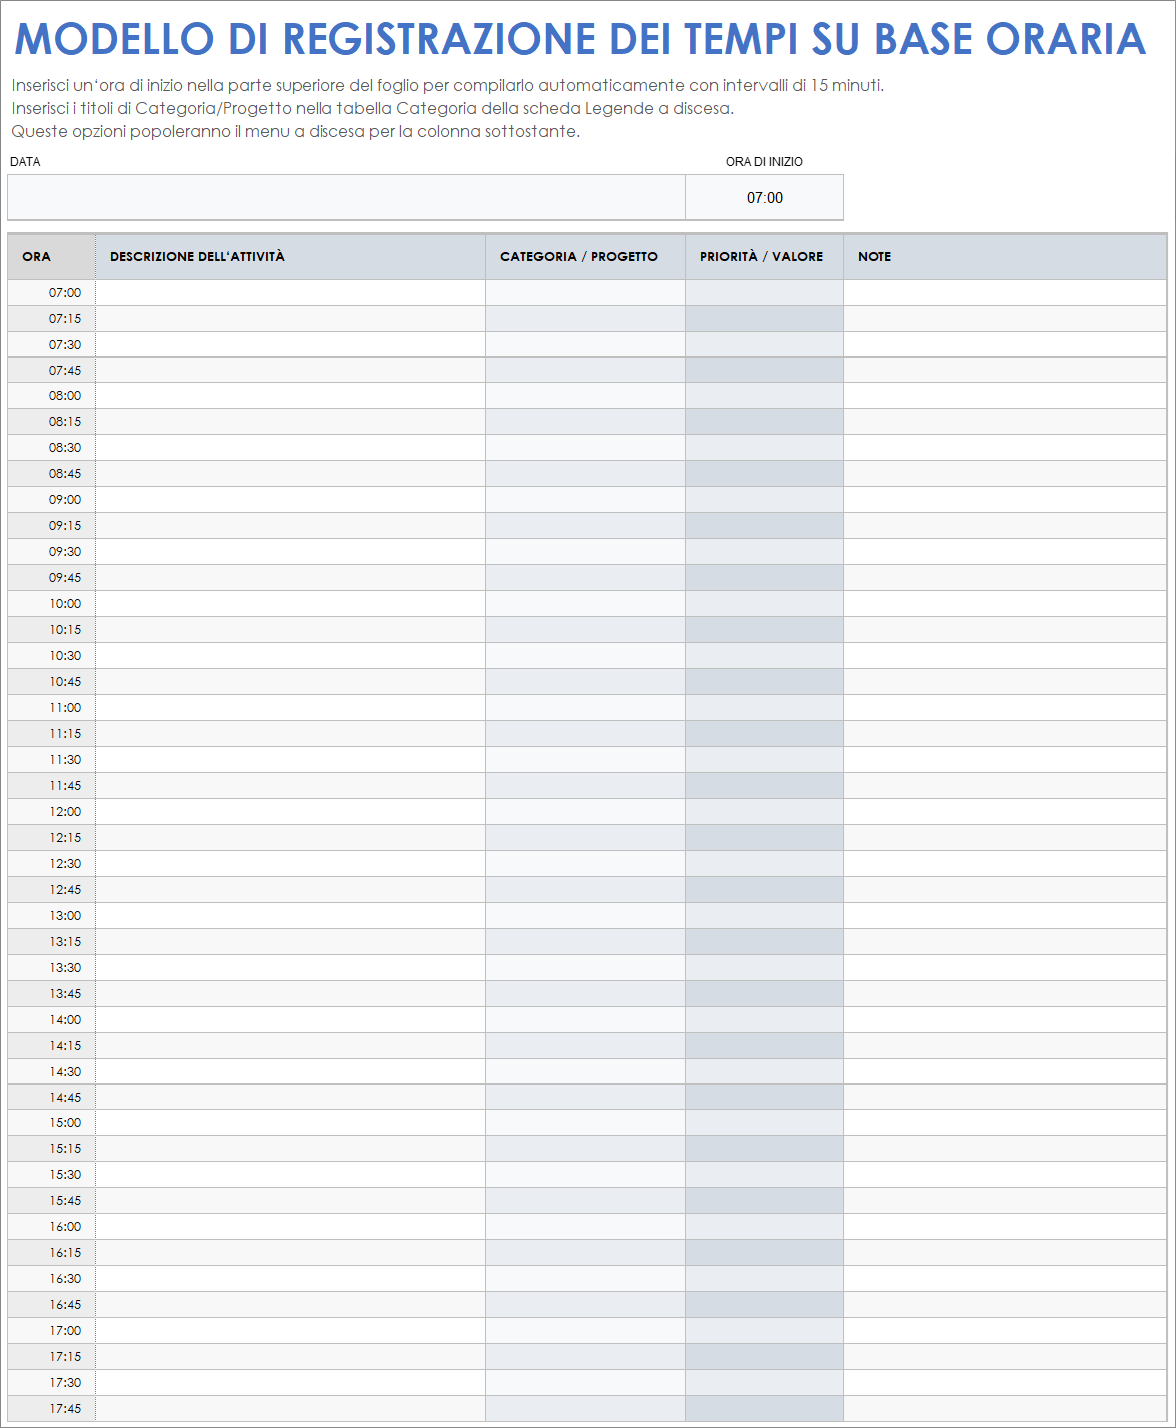This screenshot has width=1176, height=1428.
Task: Open the Categoria / Progetto dropdown cell at 08:00
Action: (585, 396)
